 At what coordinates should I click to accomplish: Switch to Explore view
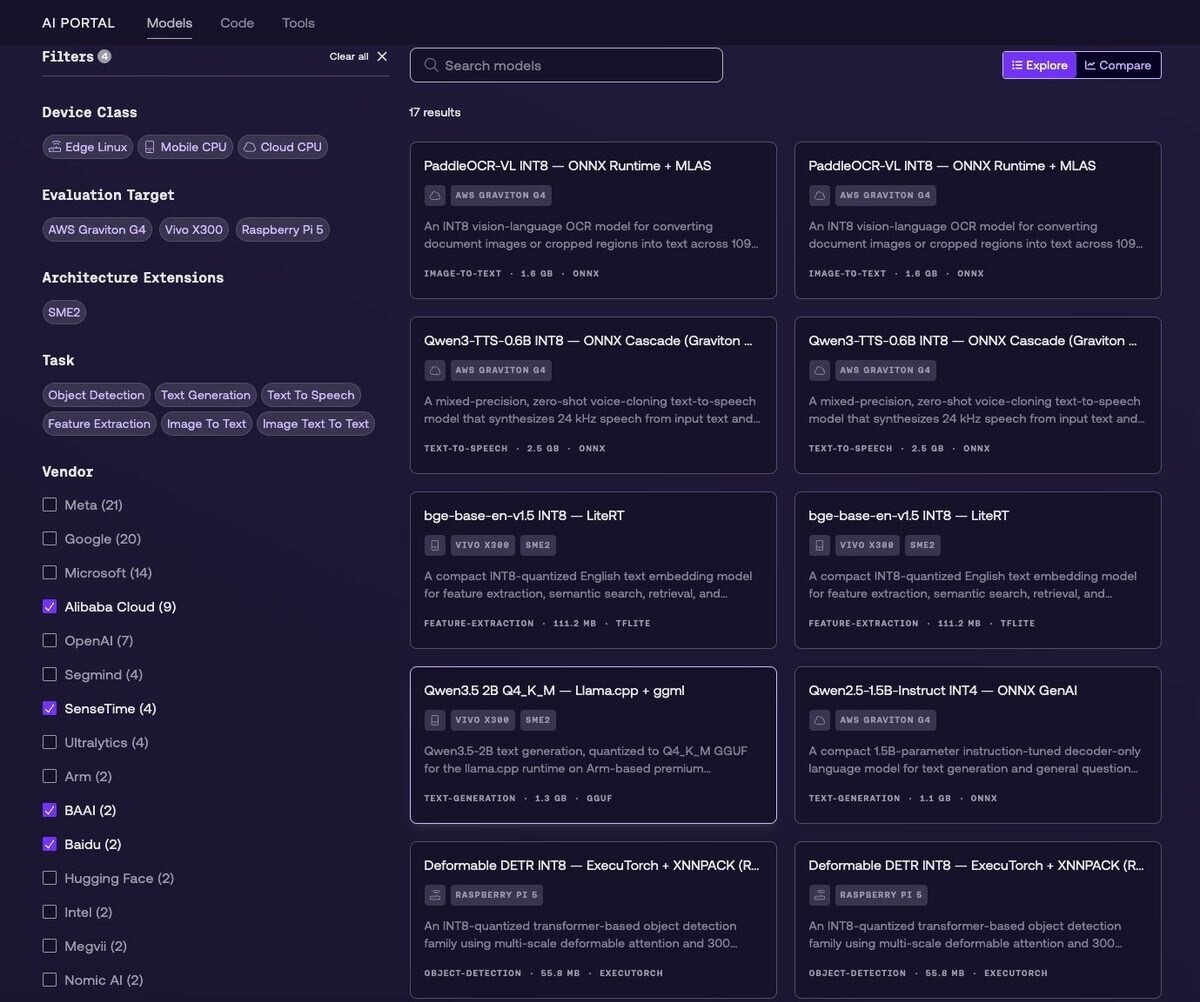(1039, 65)
